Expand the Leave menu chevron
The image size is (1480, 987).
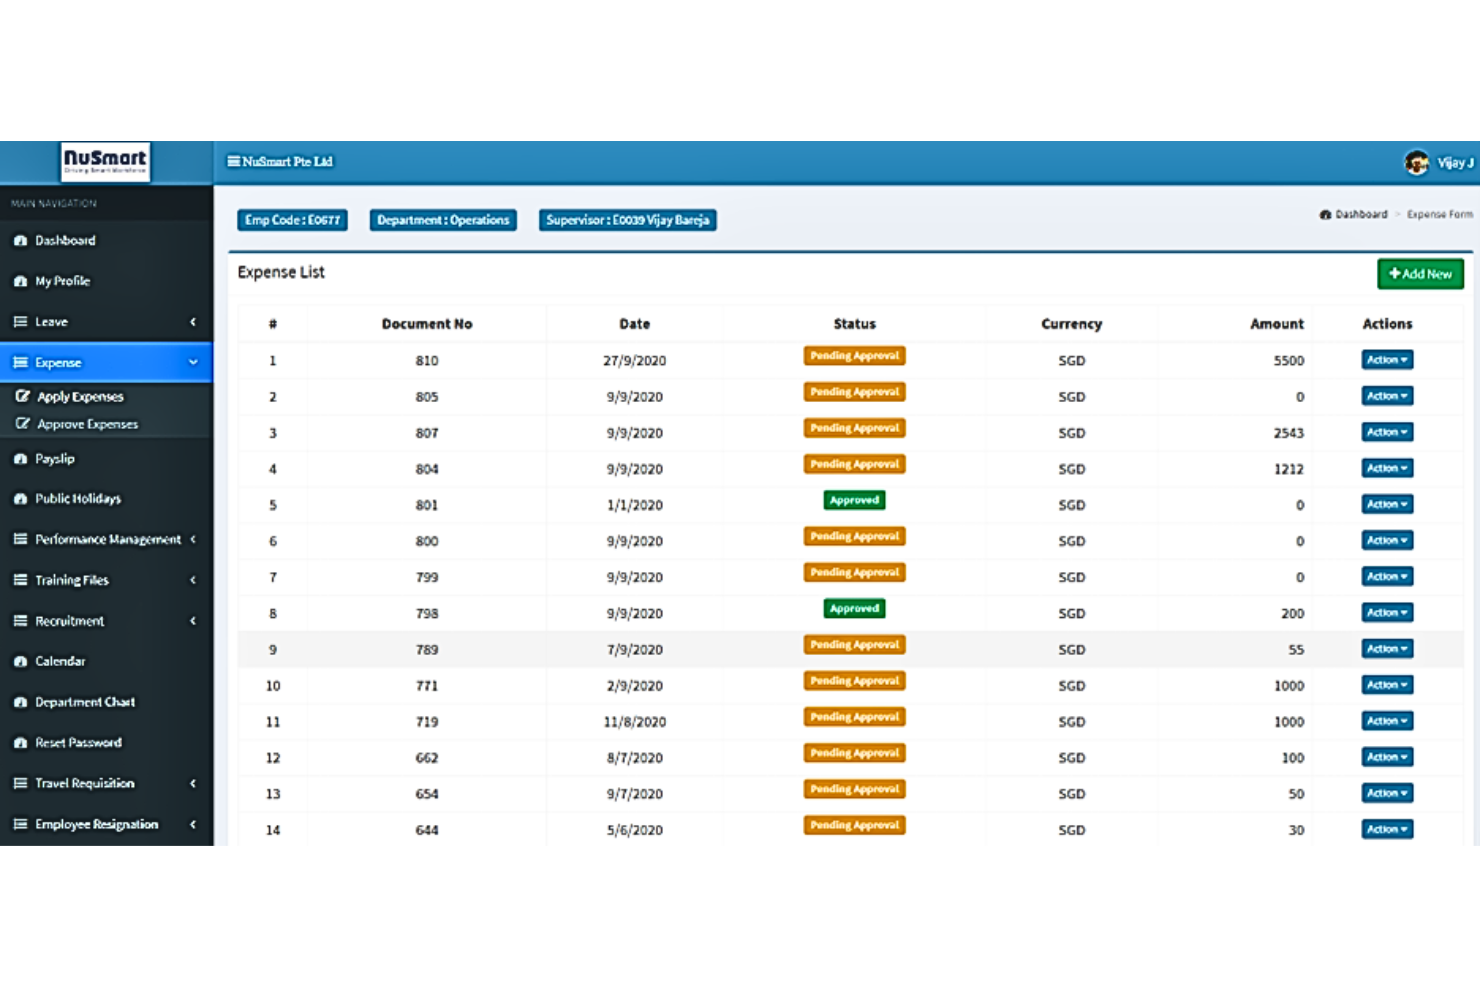click(193, 322)
